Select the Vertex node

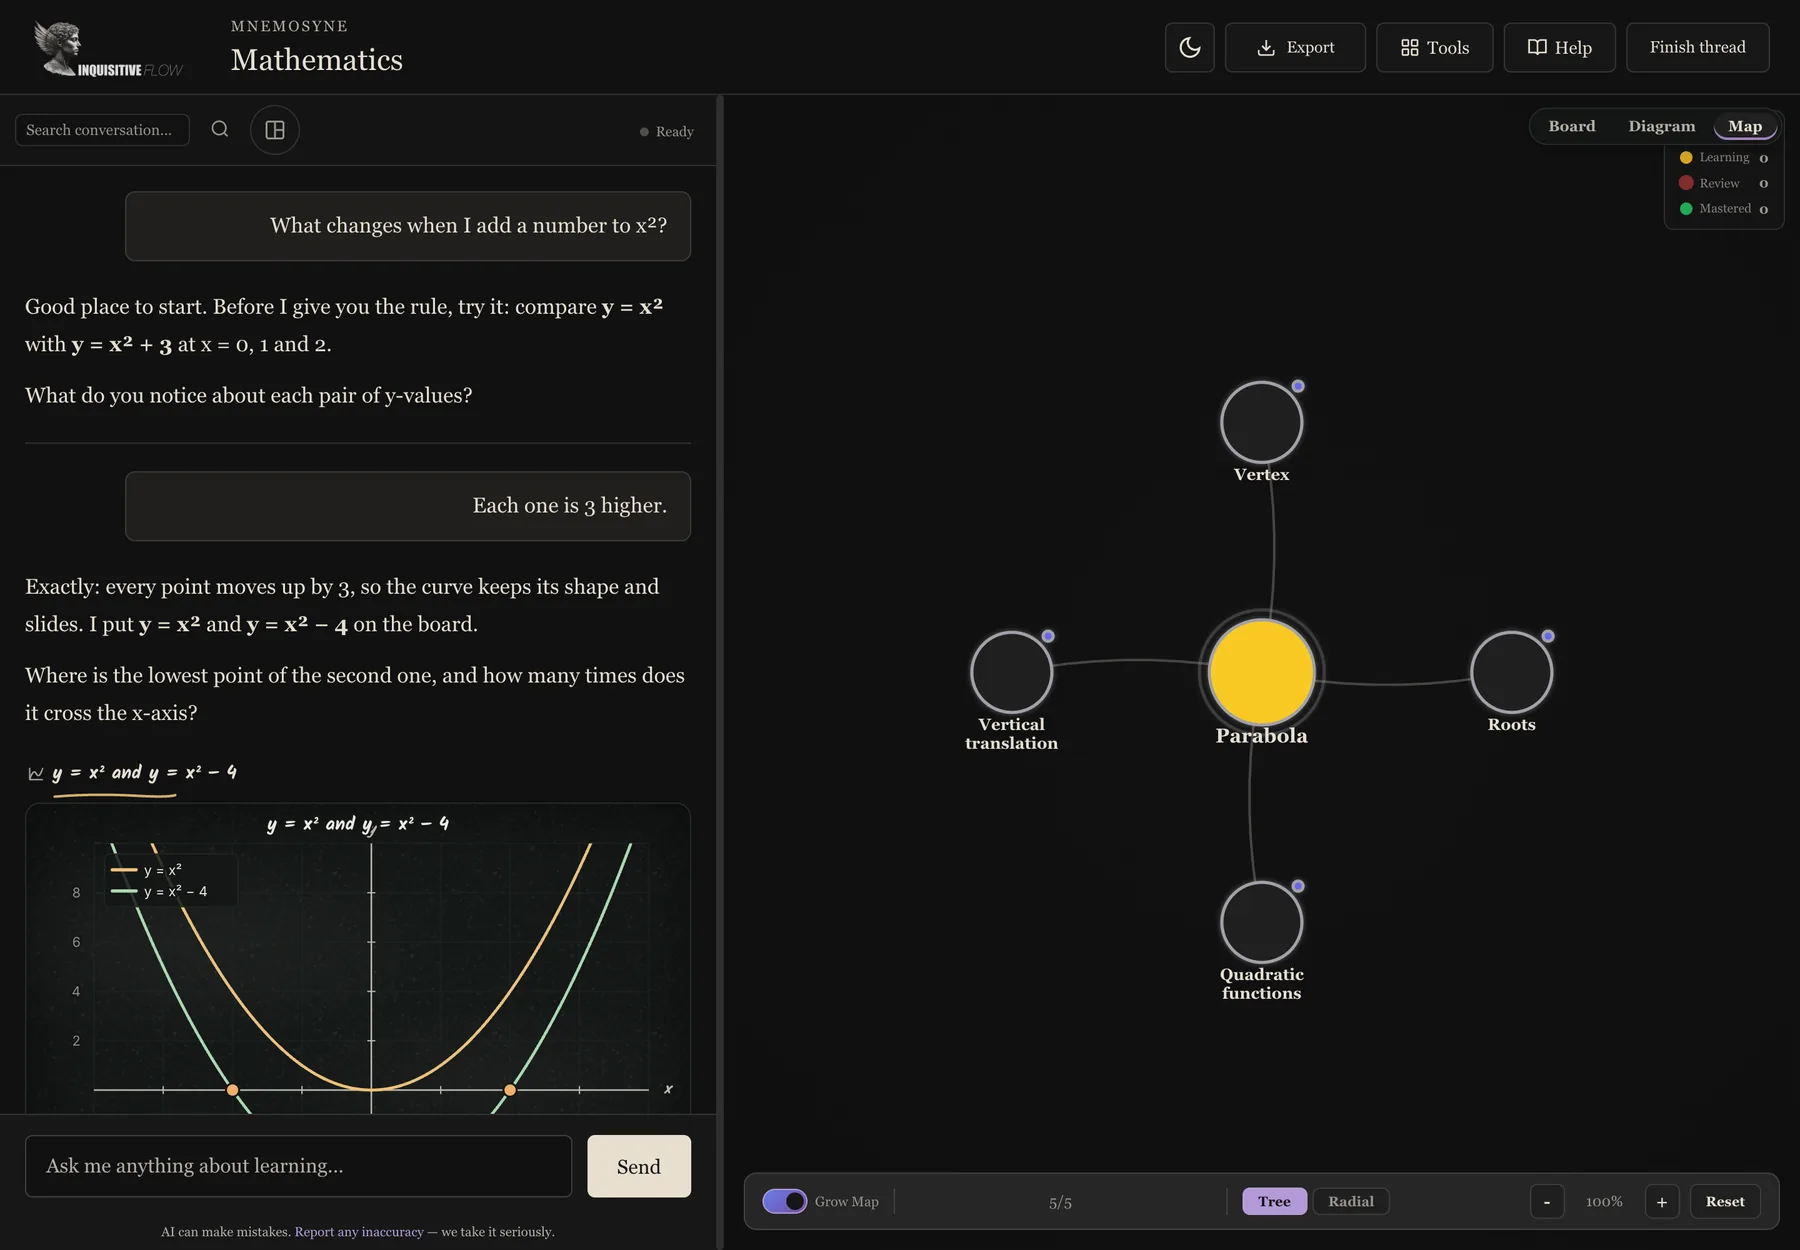pyautogui.click(x=1261, y=422)
